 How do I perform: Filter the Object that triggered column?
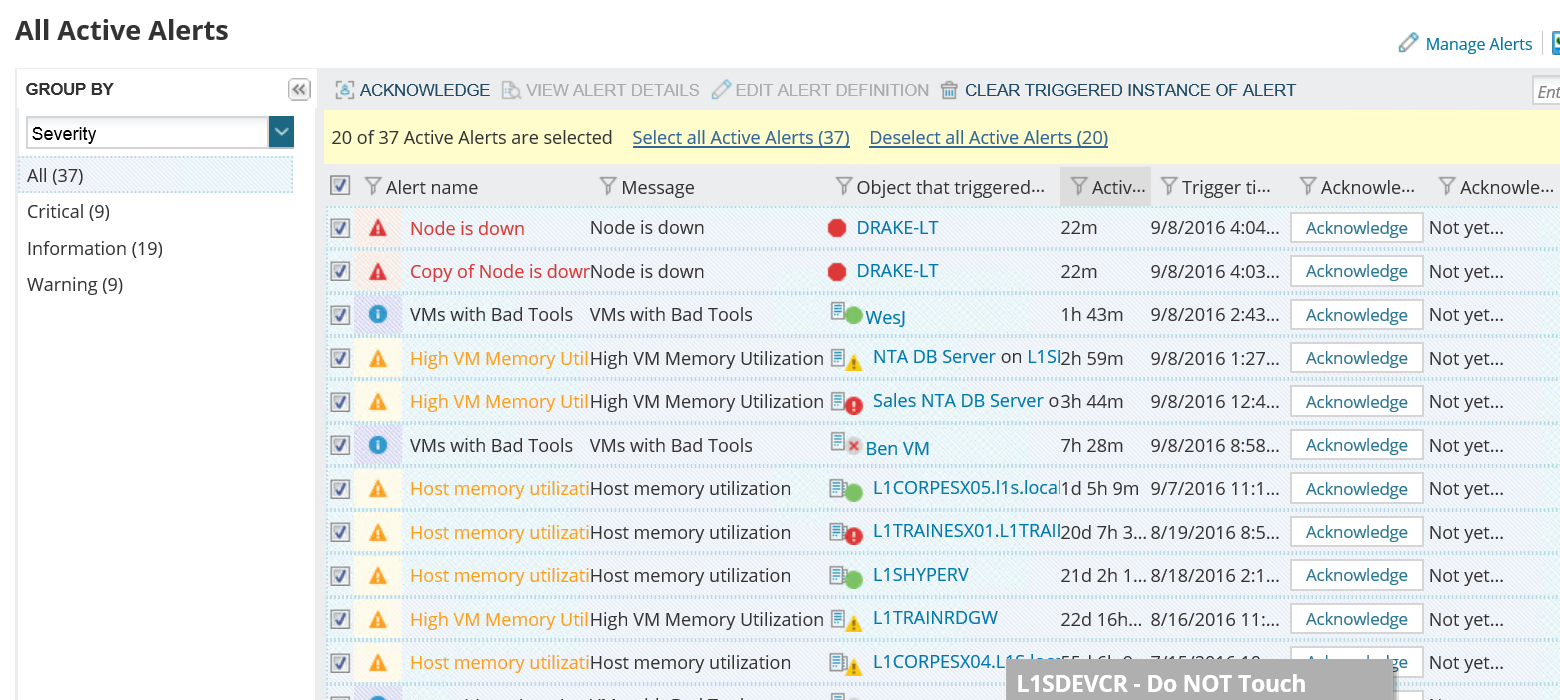tap(844, 186)
